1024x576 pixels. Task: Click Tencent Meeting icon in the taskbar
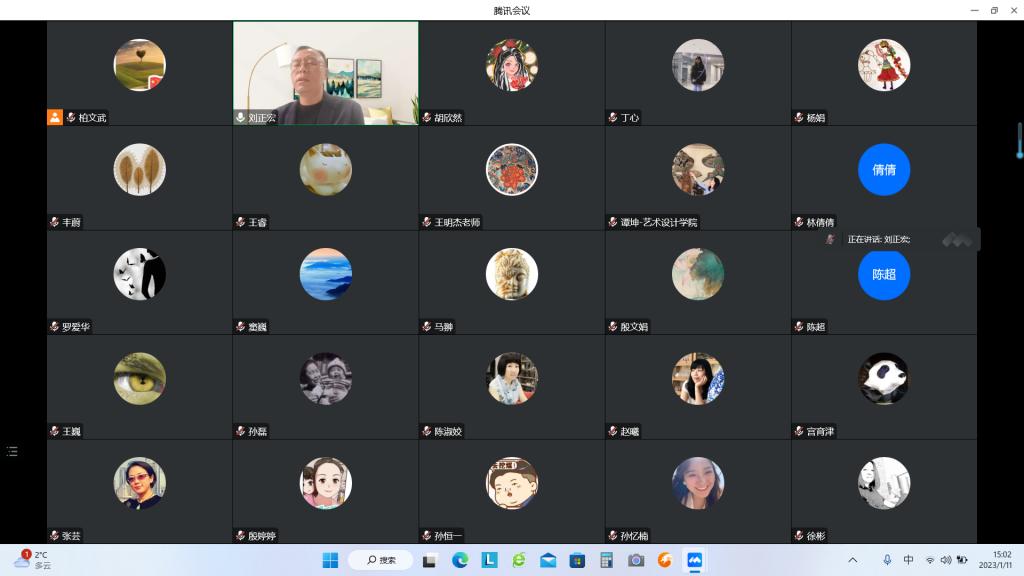694,560
